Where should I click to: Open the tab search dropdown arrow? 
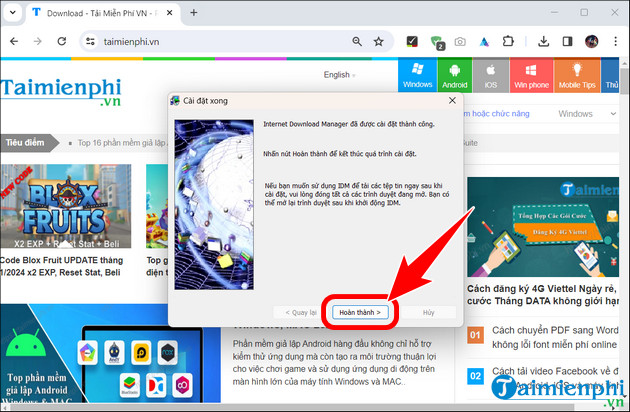13,12
